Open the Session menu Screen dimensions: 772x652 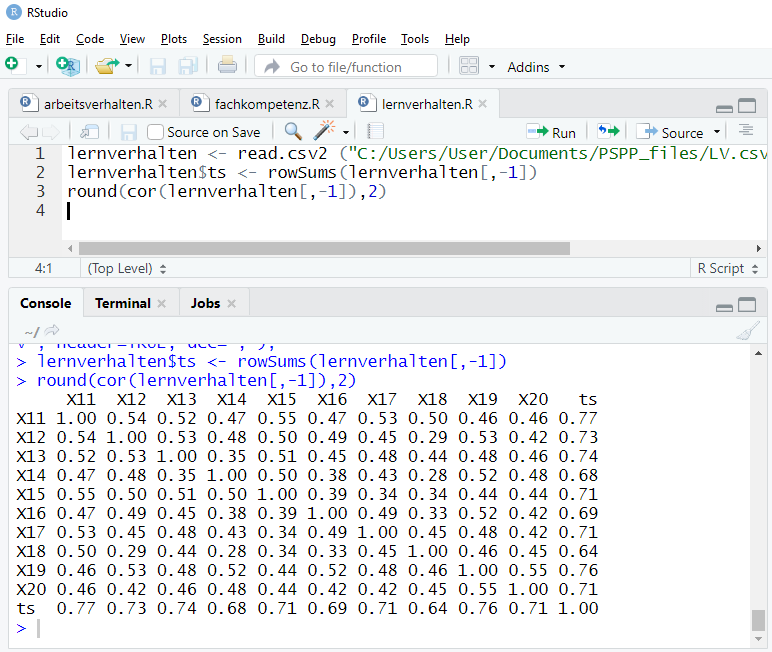(x=222, y=38)
